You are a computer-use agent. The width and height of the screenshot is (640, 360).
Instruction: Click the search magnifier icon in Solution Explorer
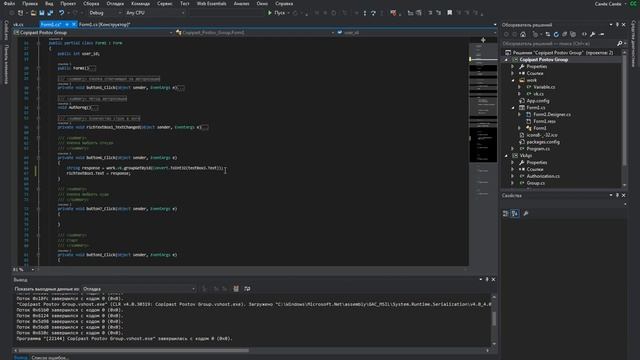[x=620, y=44]
